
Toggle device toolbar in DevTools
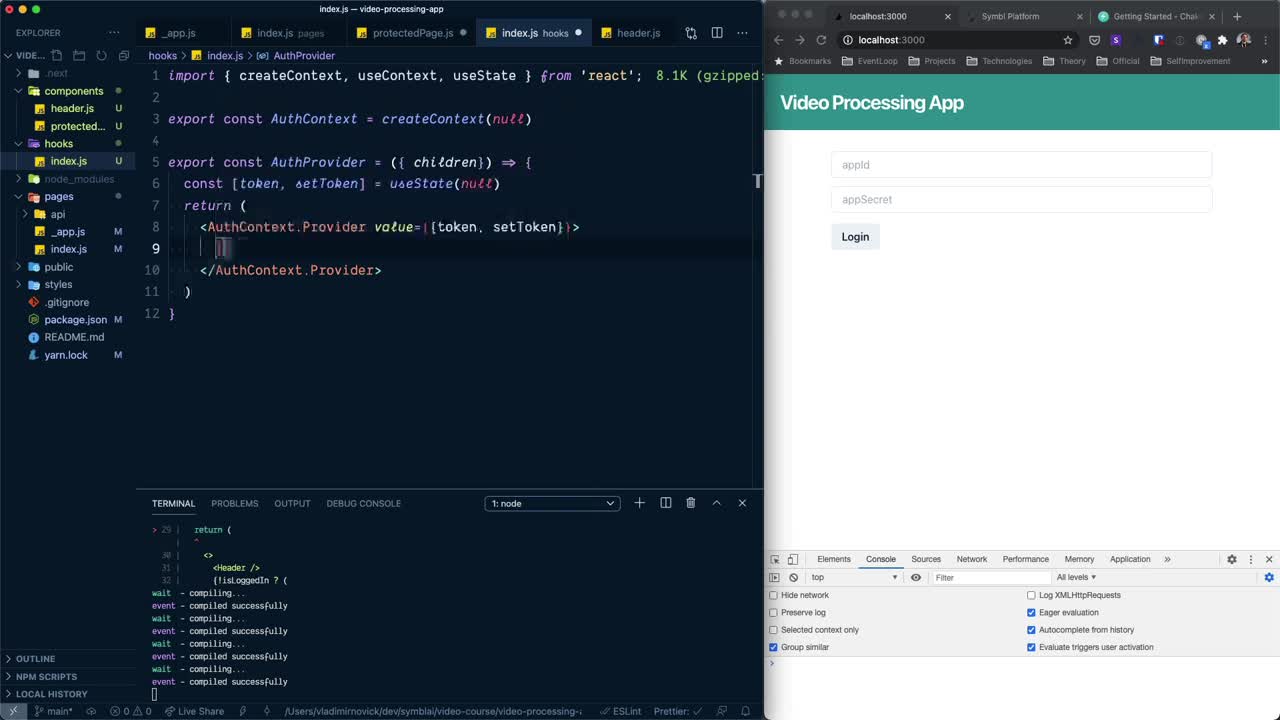(x=793, y=559)
